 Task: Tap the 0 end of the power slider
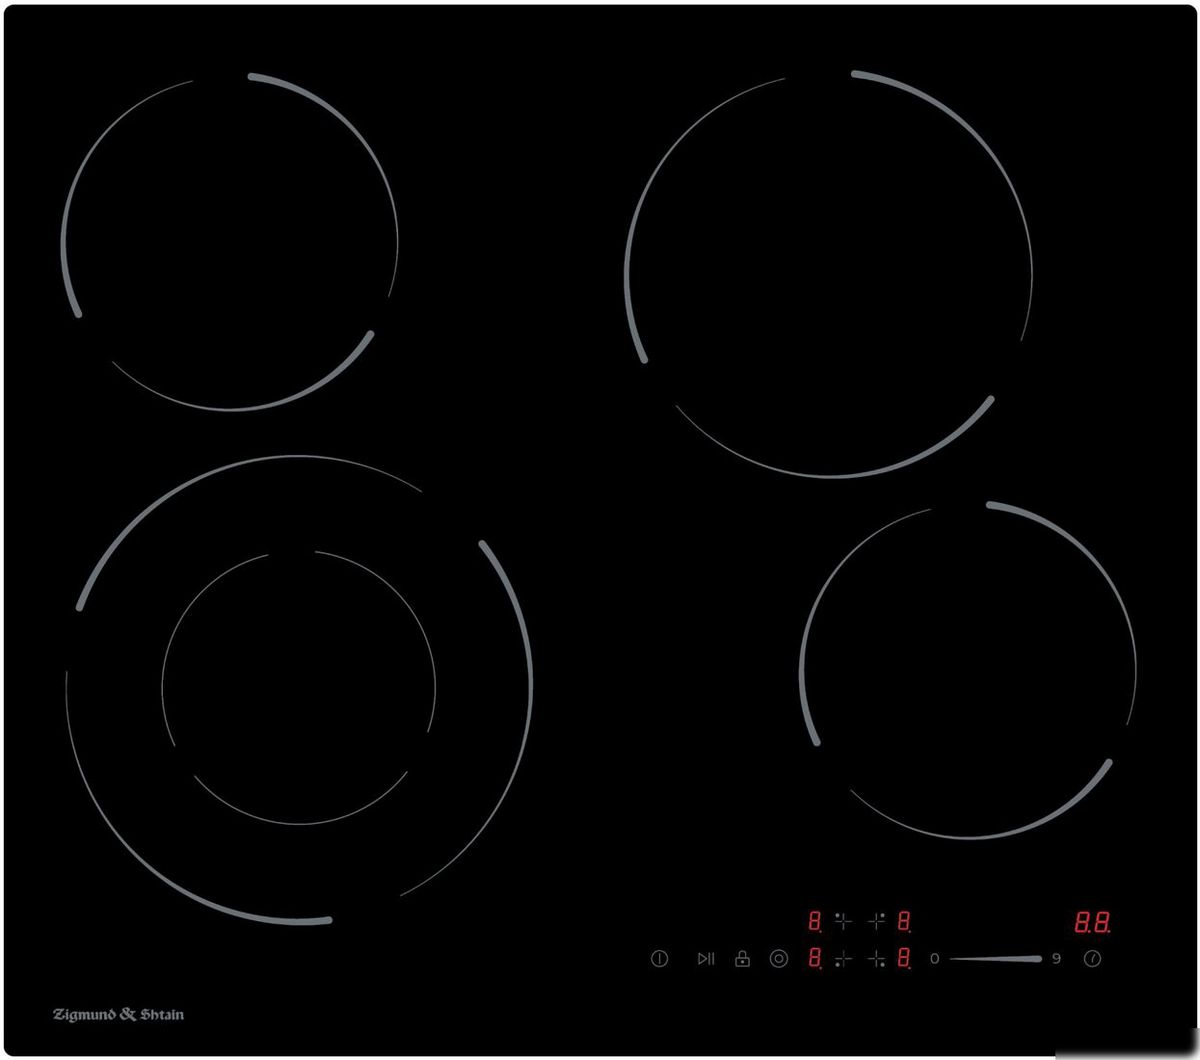point(934,959)
